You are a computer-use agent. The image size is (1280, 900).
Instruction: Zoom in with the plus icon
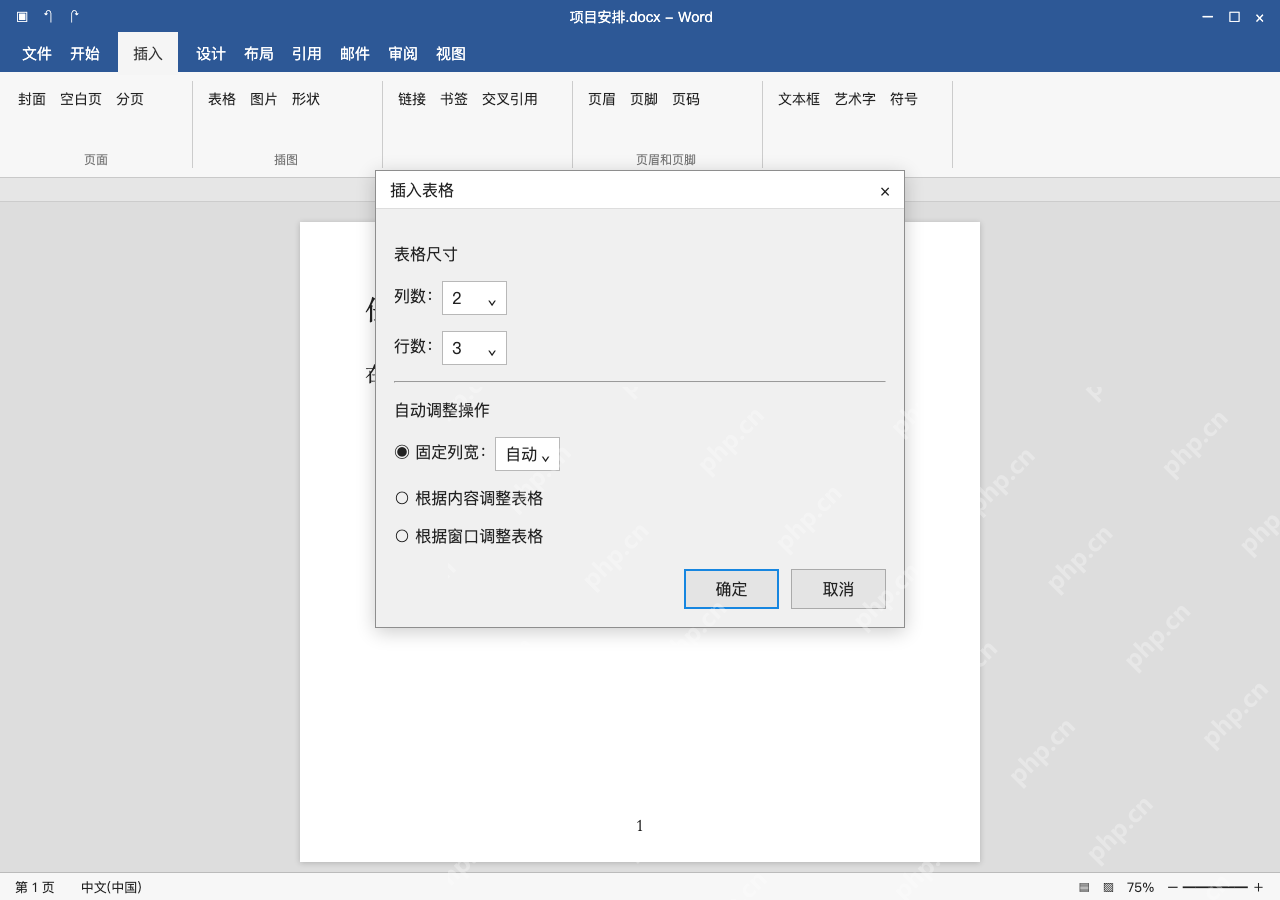pyautogui.click(x=1258, y=887)
